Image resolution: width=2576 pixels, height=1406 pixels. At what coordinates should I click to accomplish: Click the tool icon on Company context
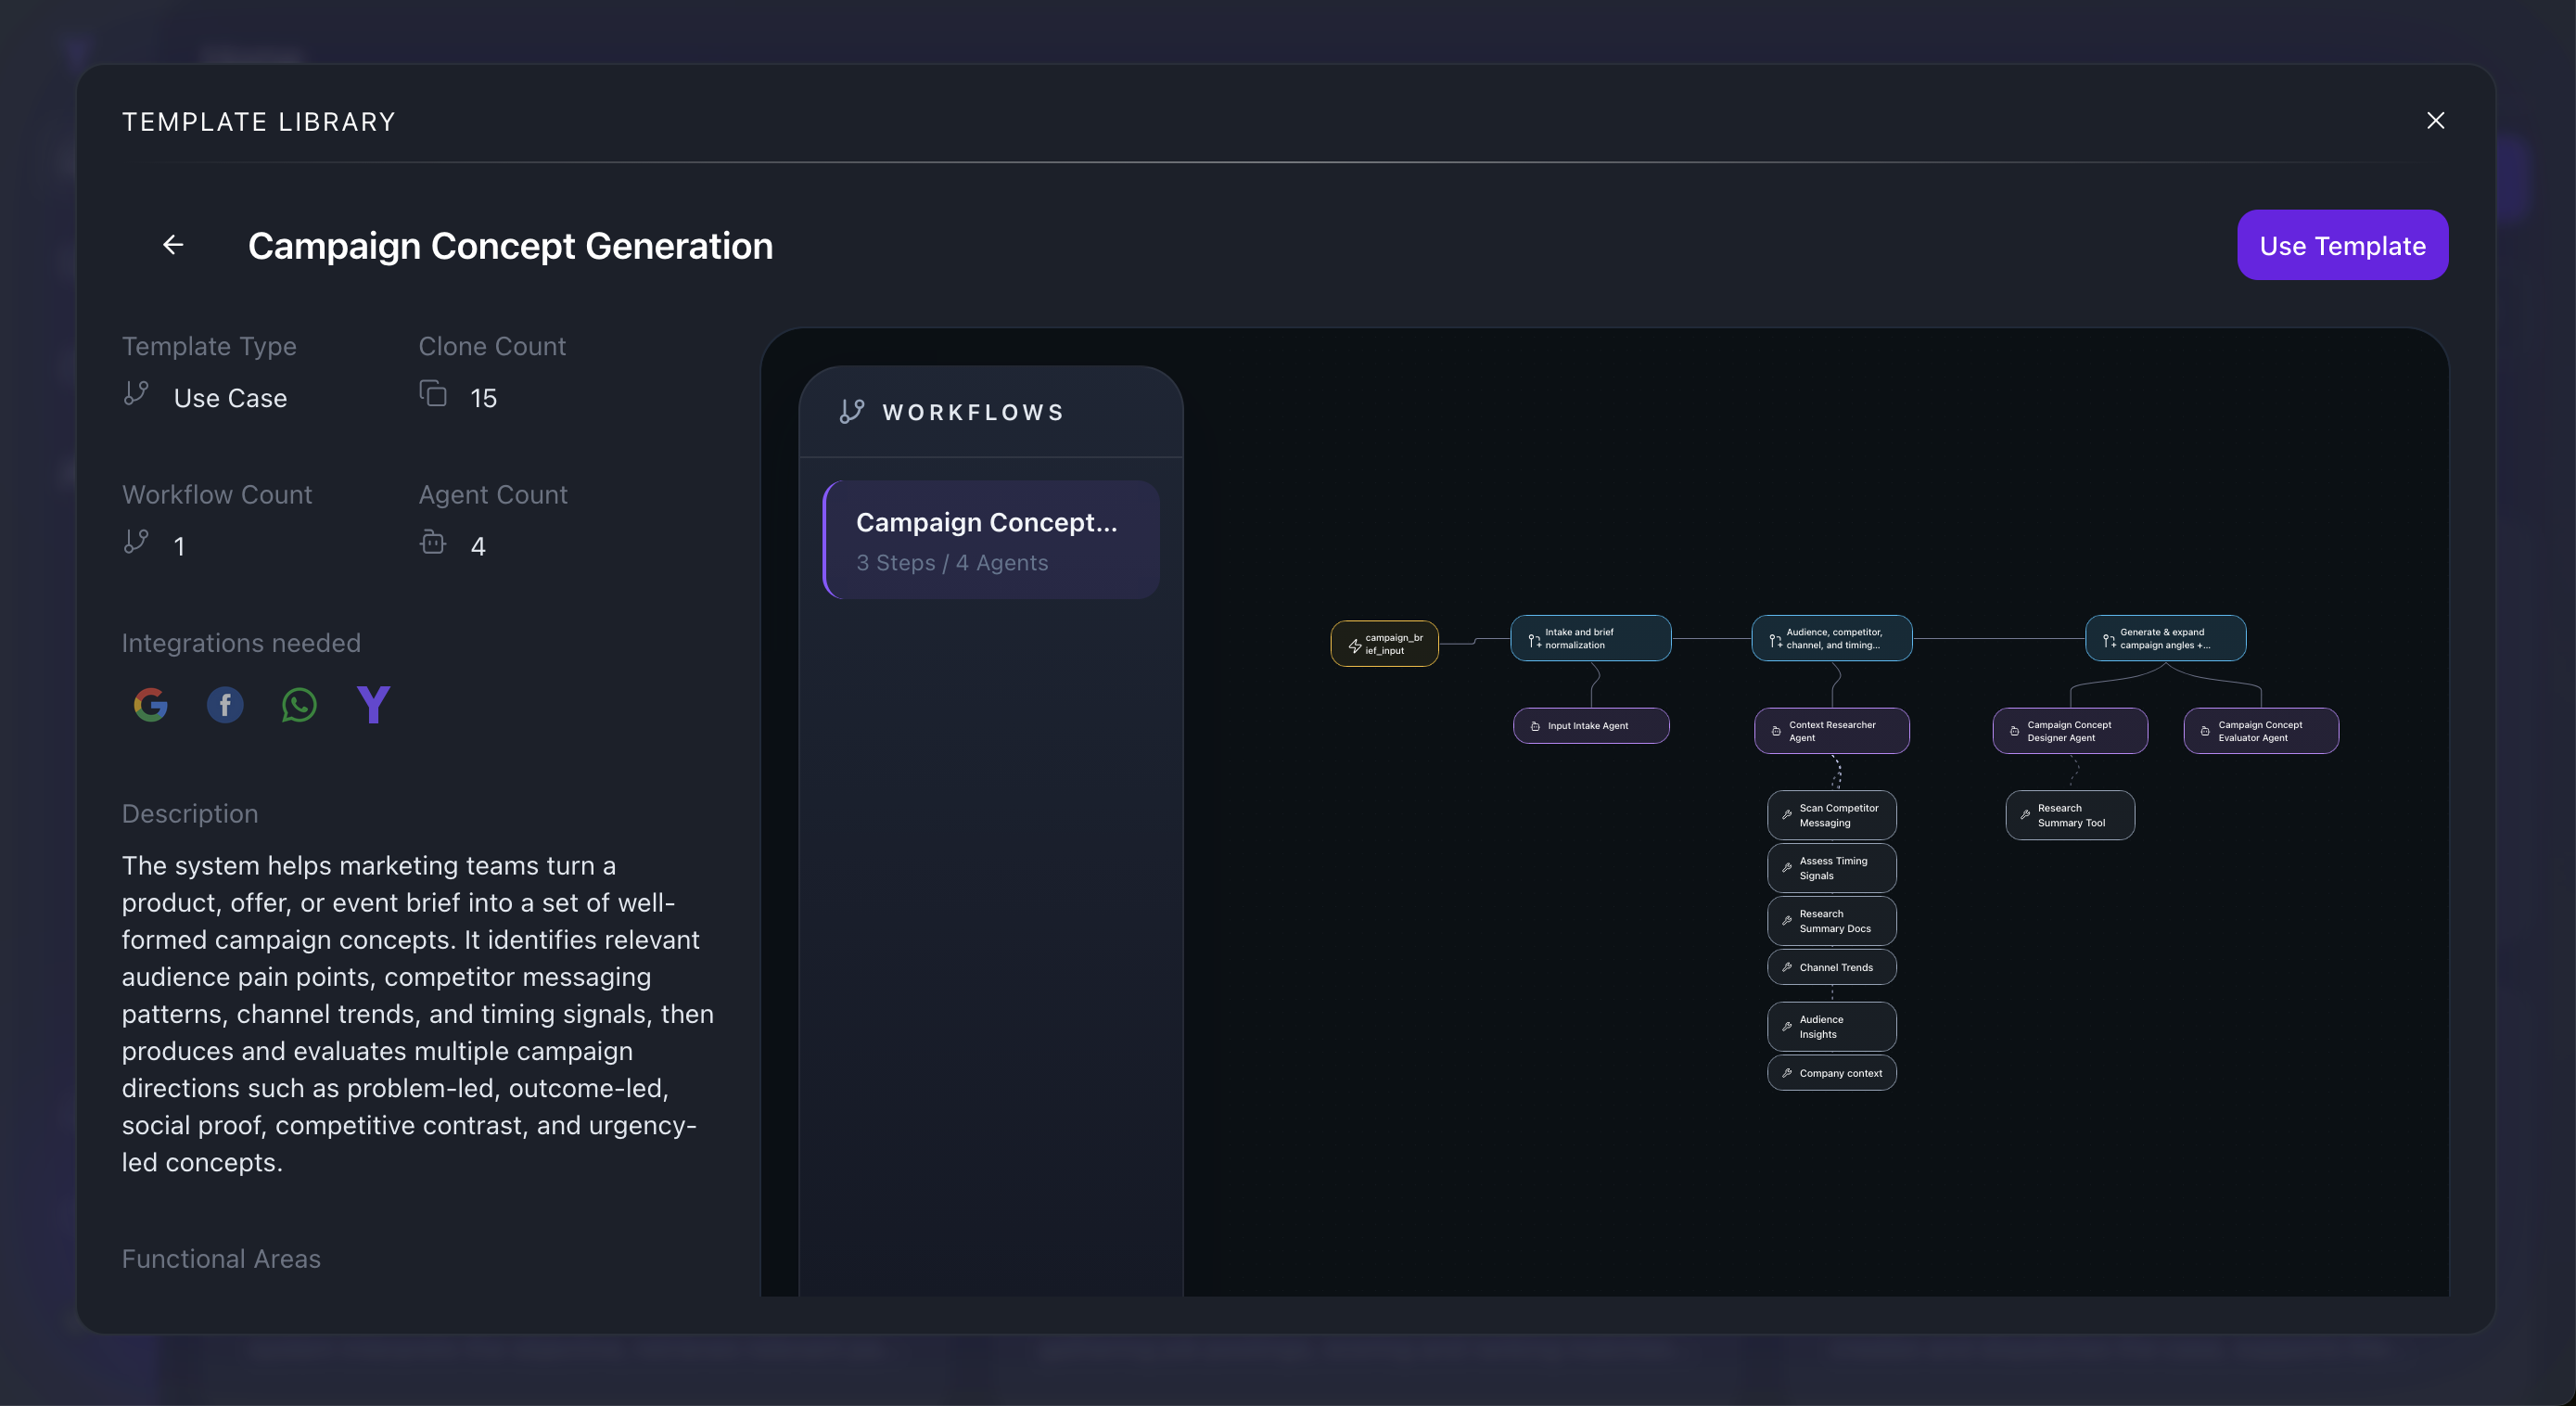coord(1787,1073)
